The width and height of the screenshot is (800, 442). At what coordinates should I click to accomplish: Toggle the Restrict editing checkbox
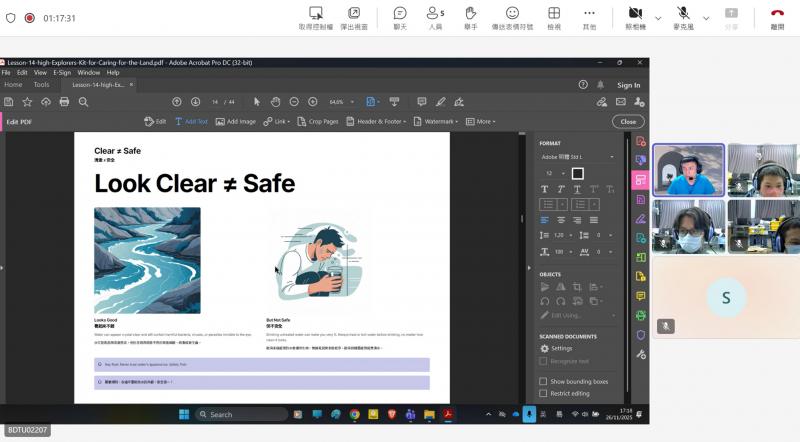544,393
